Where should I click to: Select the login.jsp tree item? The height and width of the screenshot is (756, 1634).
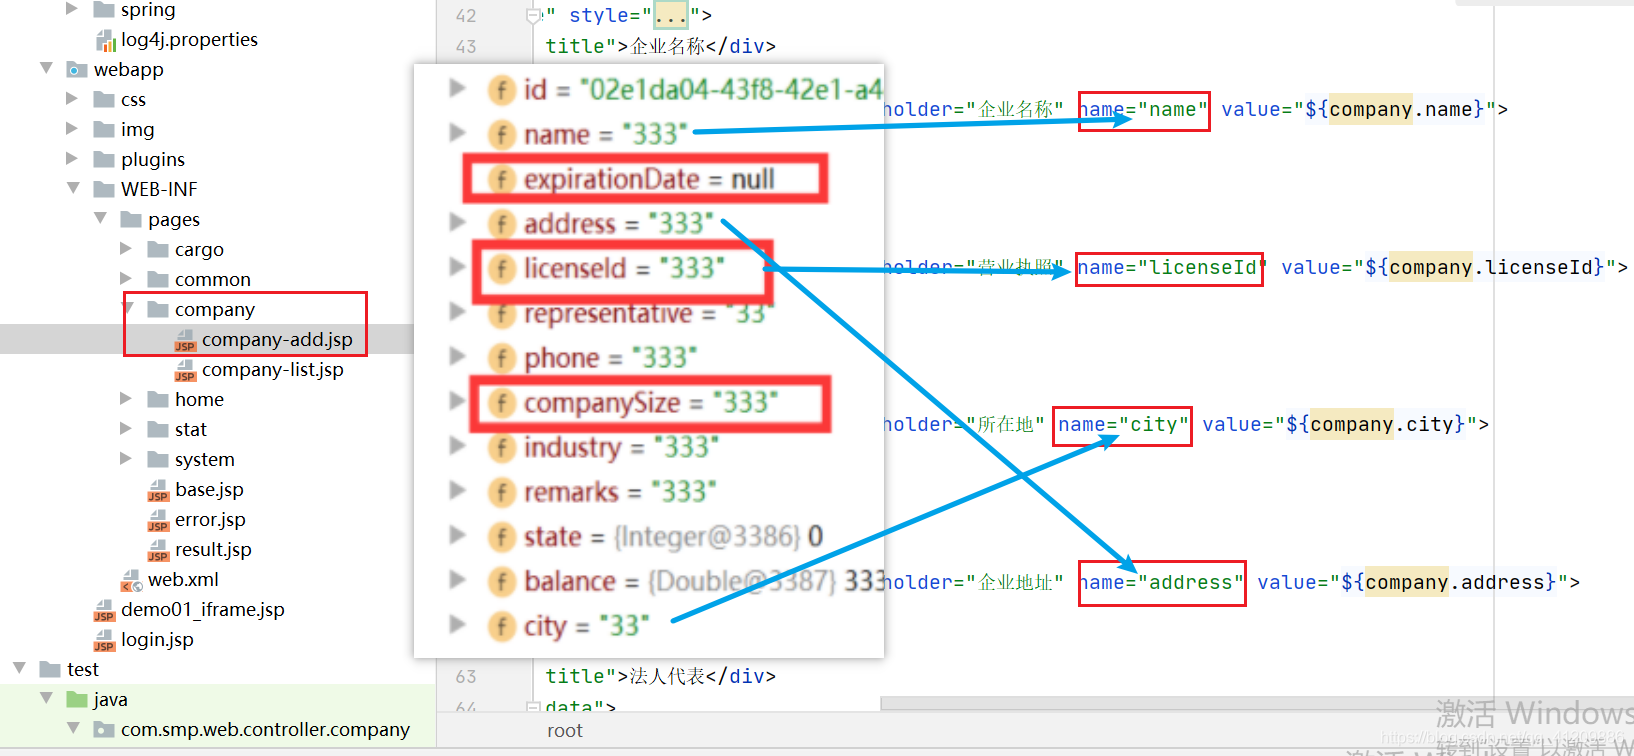[x=157, y=640]
